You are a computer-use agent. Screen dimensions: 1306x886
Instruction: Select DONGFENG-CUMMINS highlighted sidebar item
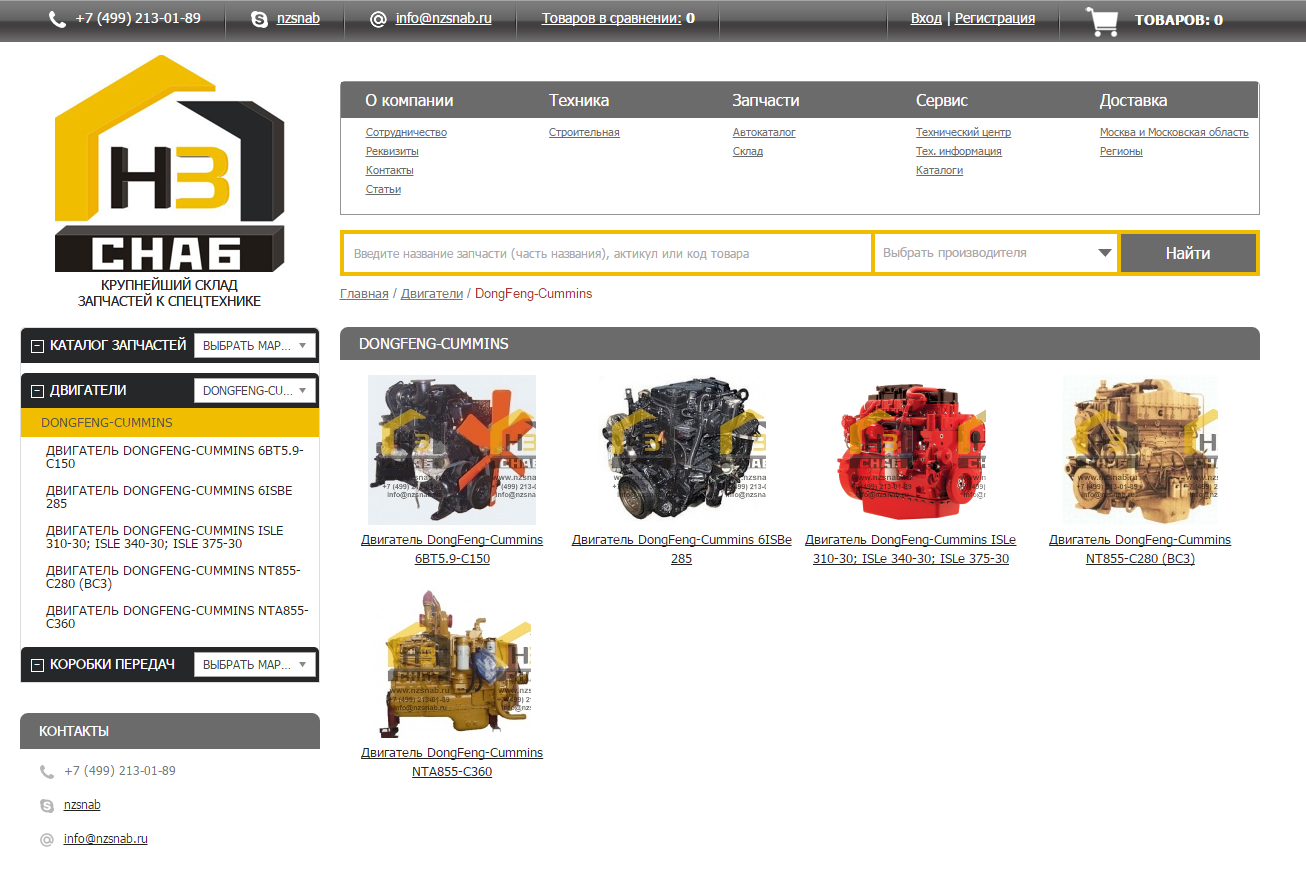coord(170,422)
